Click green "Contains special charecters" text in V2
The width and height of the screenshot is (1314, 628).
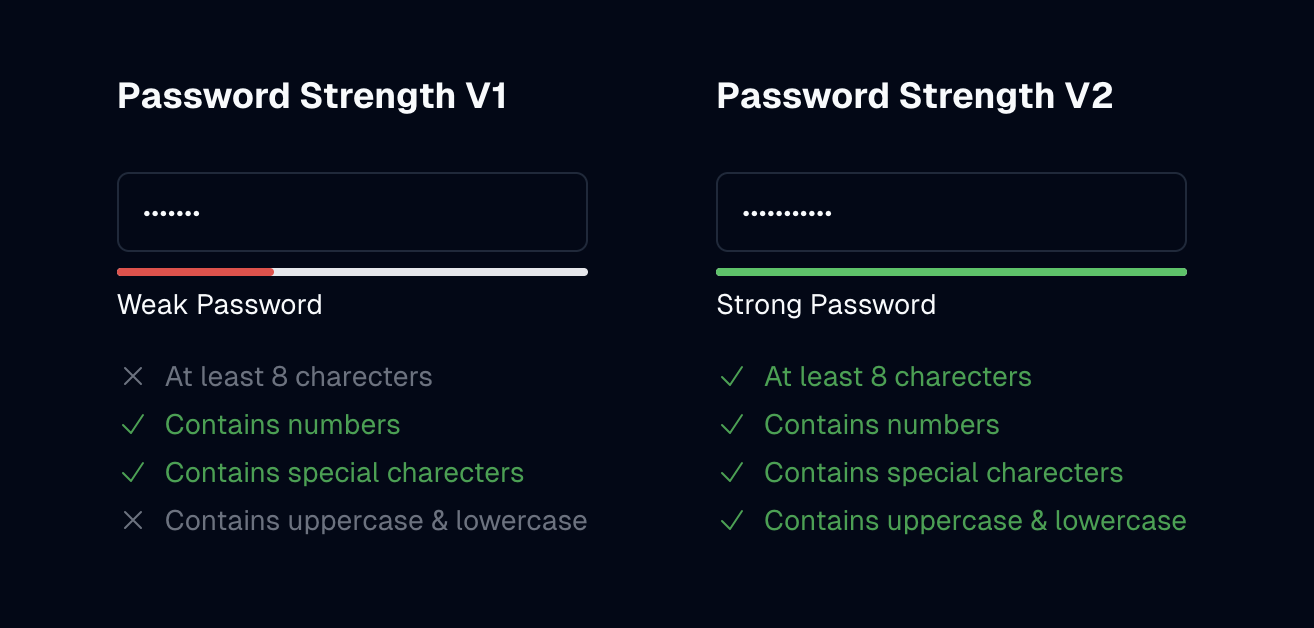pos(944,473)
